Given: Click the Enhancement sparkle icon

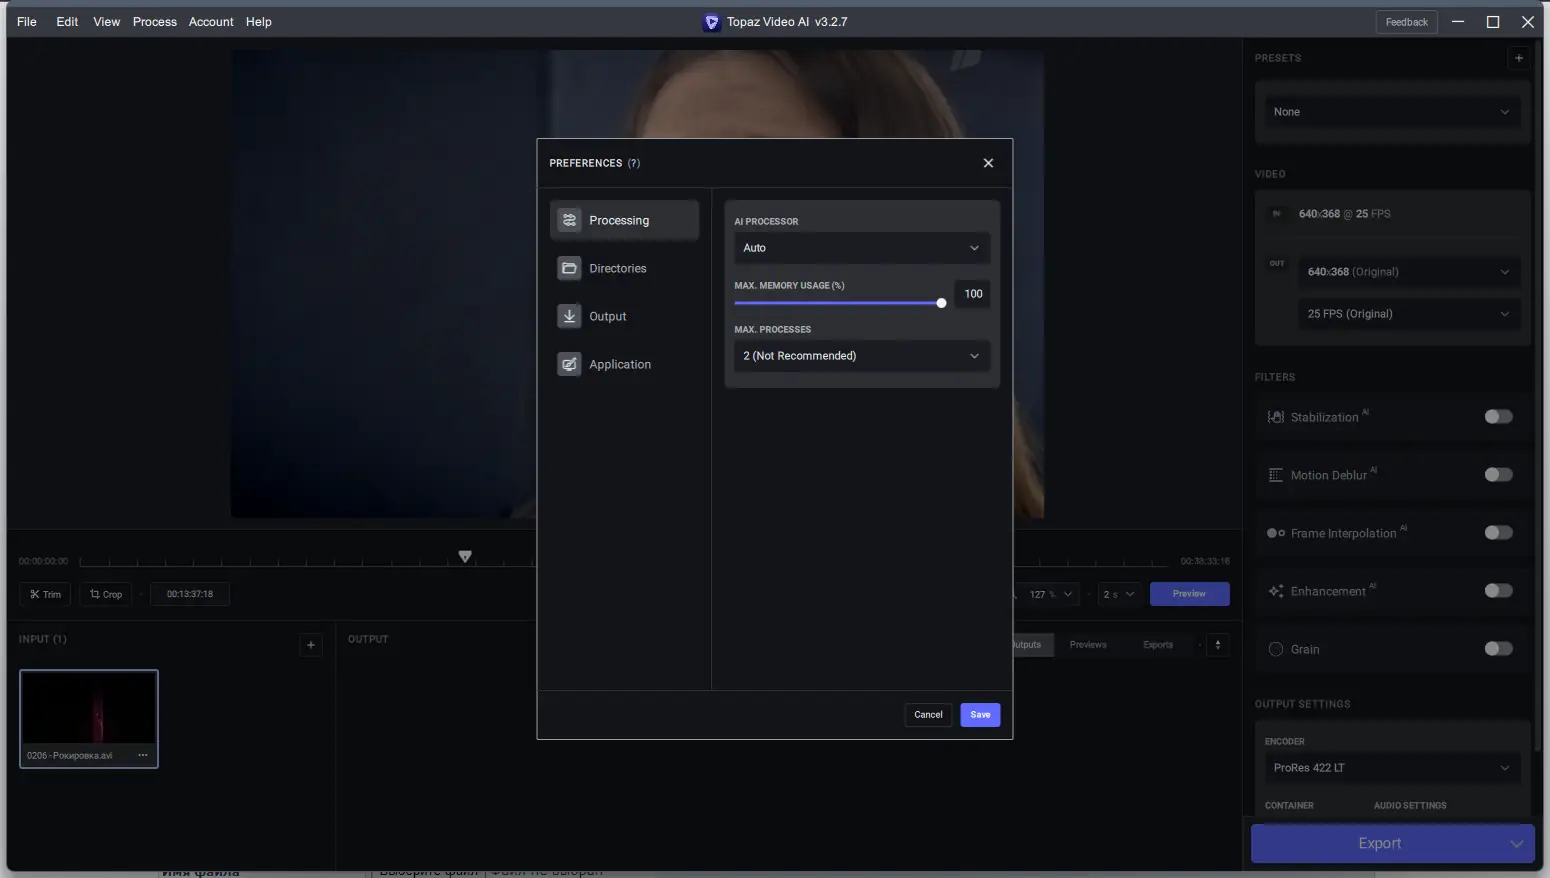Looking at the screenshot, I should [1276, 591].
